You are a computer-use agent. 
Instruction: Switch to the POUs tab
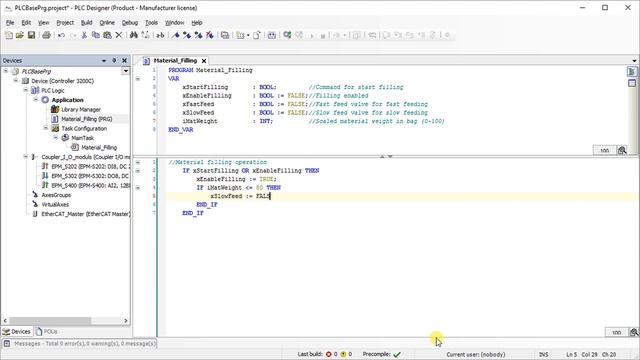[47, 332]
